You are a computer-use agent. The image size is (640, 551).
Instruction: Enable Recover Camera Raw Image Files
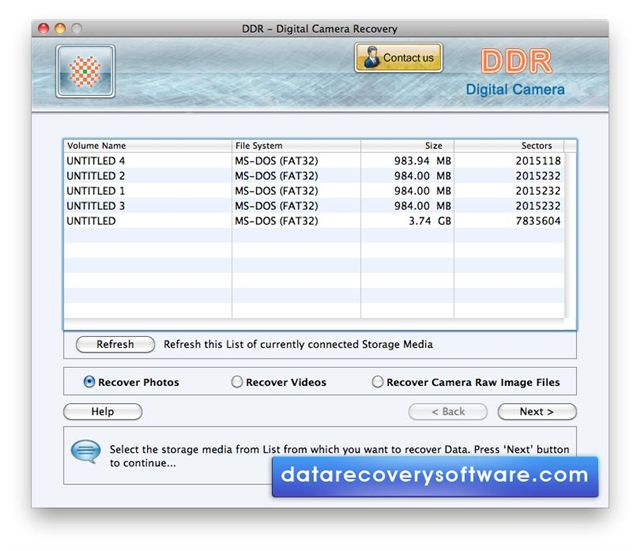[378, 382]
